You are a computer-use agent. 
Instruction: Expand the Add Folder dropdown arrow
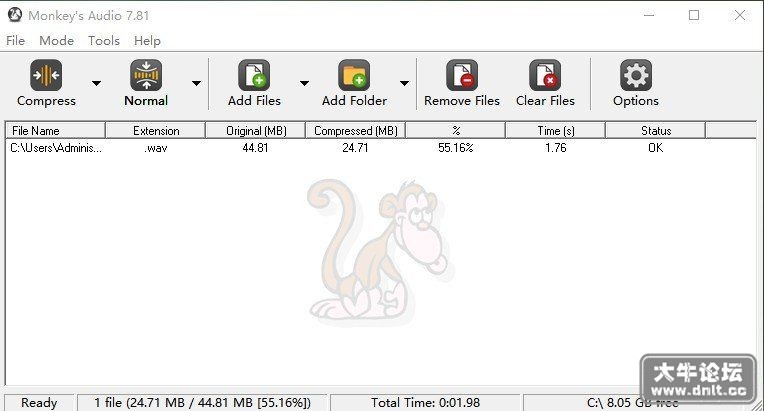[x=404, y=83]
